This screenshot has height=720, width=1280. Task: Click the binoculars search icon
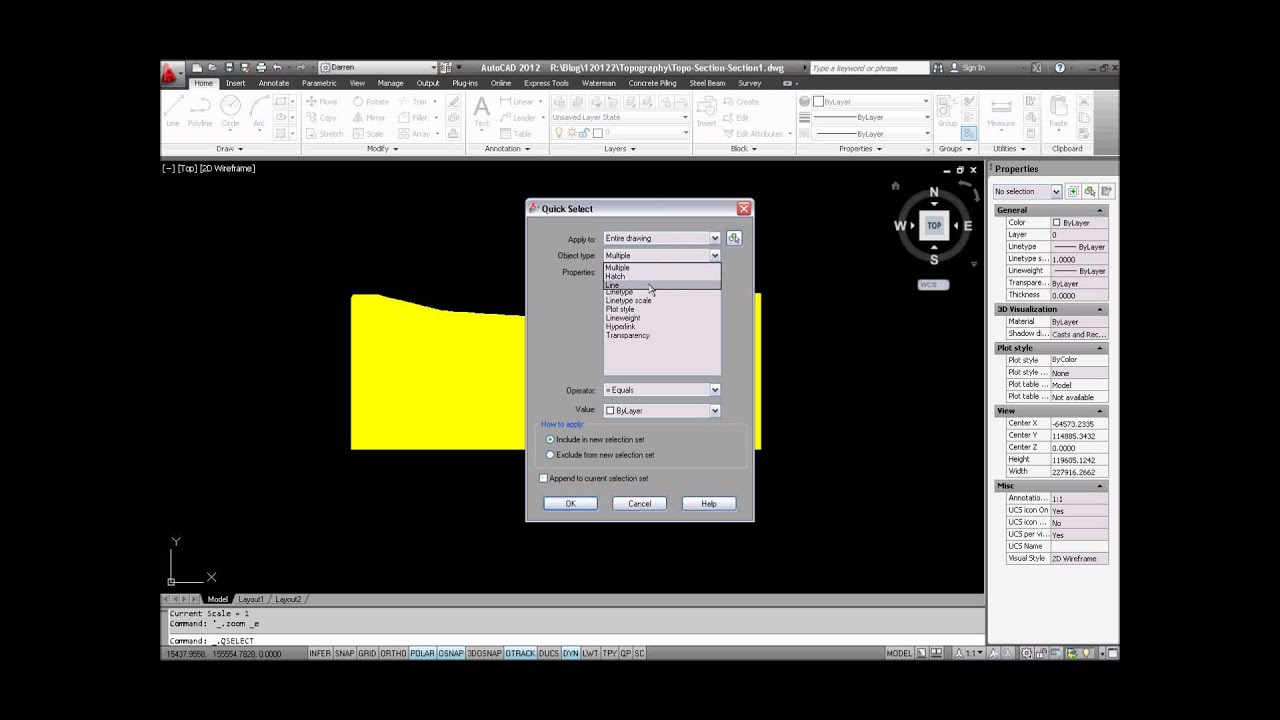[x=938, y=68]
